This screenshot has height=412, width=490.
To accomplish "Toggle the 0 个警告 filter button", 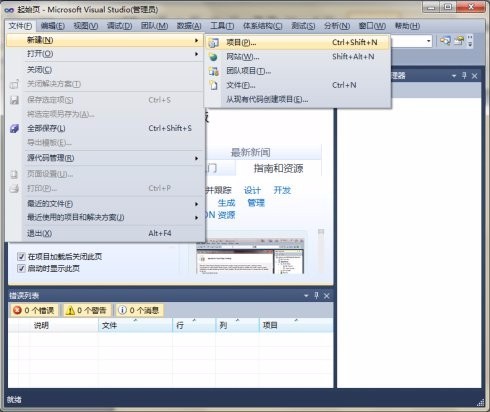I will (86, 310).
